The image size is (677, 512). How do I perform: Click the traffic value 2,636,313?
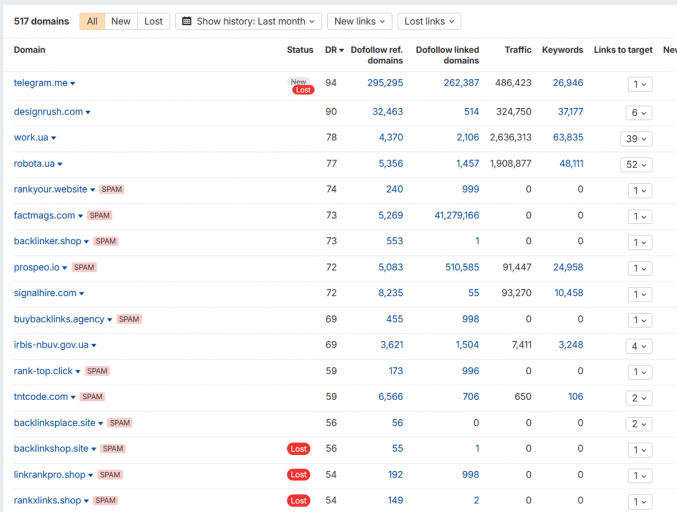tap(510, 137)
